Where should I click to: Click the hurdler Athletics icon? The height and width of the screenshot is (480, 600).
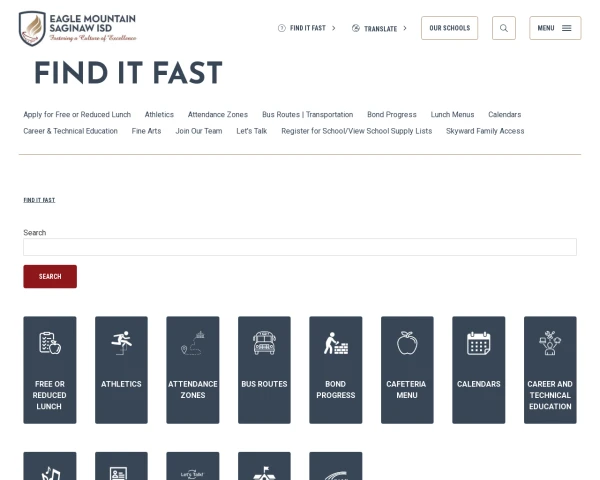point(121,343)
